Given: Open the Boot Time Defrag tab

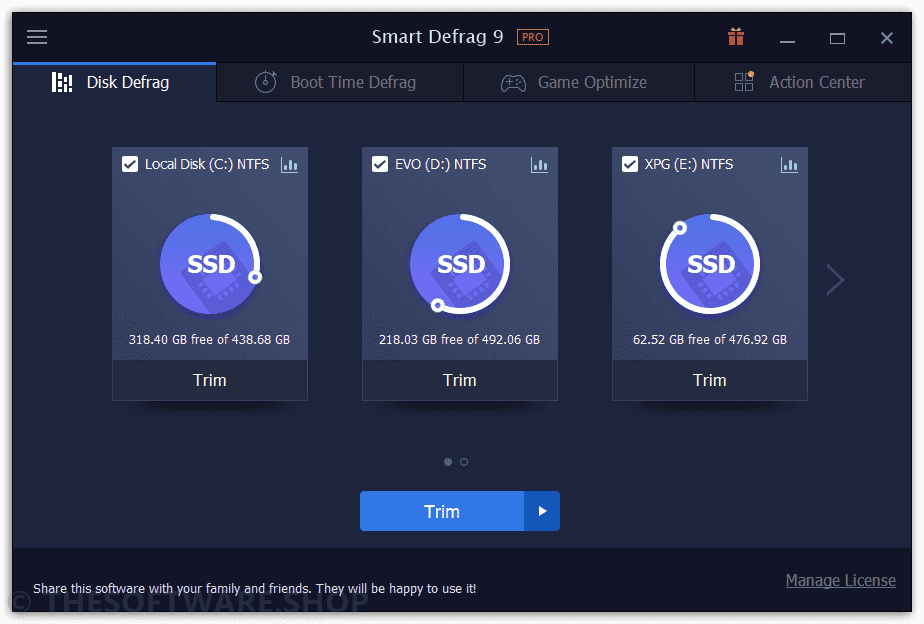Looking at the screenshot, I should 340,82.
